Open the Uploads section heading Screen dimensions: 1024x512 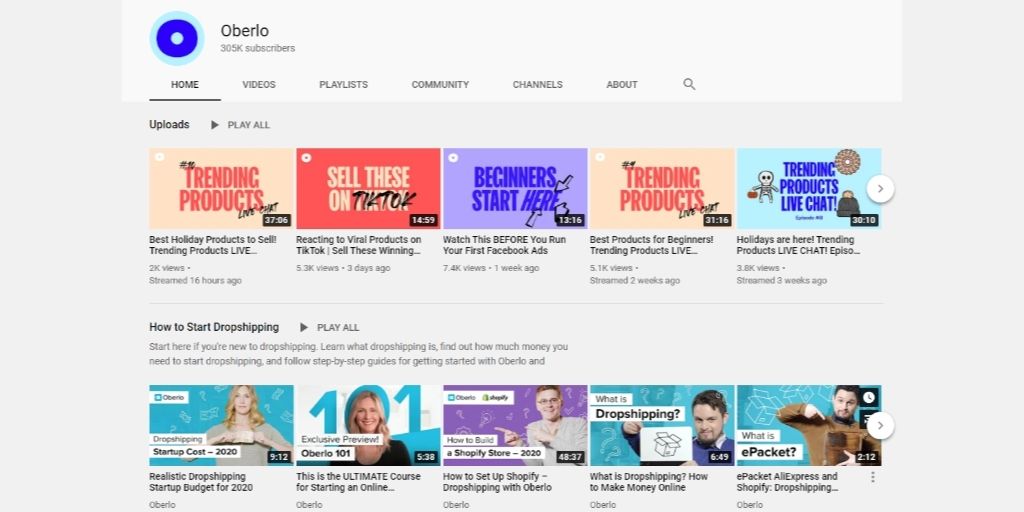(x=169, y=124)
